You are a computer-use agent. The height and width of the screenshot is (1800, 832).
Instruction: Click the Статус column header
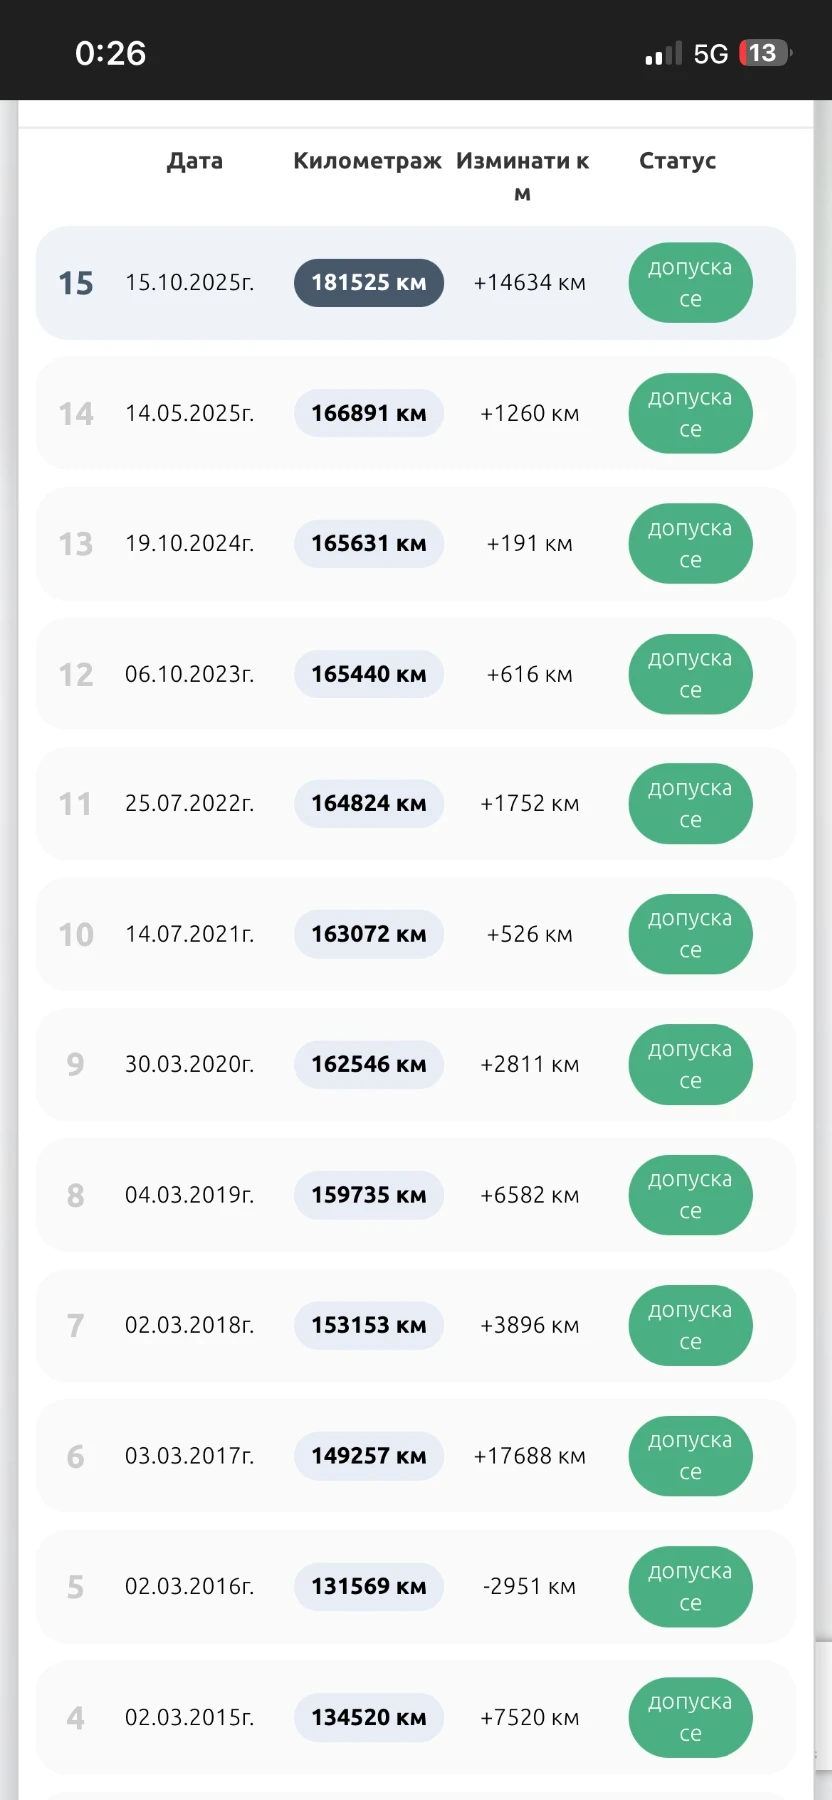[677, 161]
